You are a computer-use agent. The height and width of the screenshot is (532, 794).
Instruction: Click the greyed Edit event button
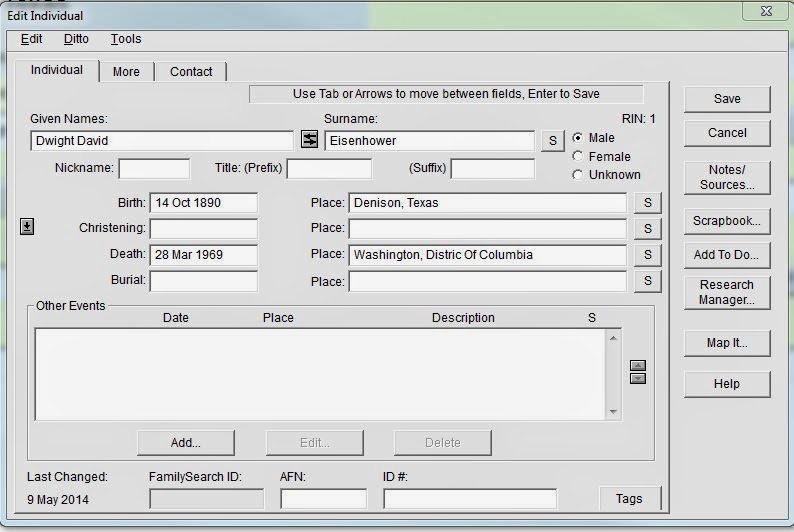click(x=314, y=443)
